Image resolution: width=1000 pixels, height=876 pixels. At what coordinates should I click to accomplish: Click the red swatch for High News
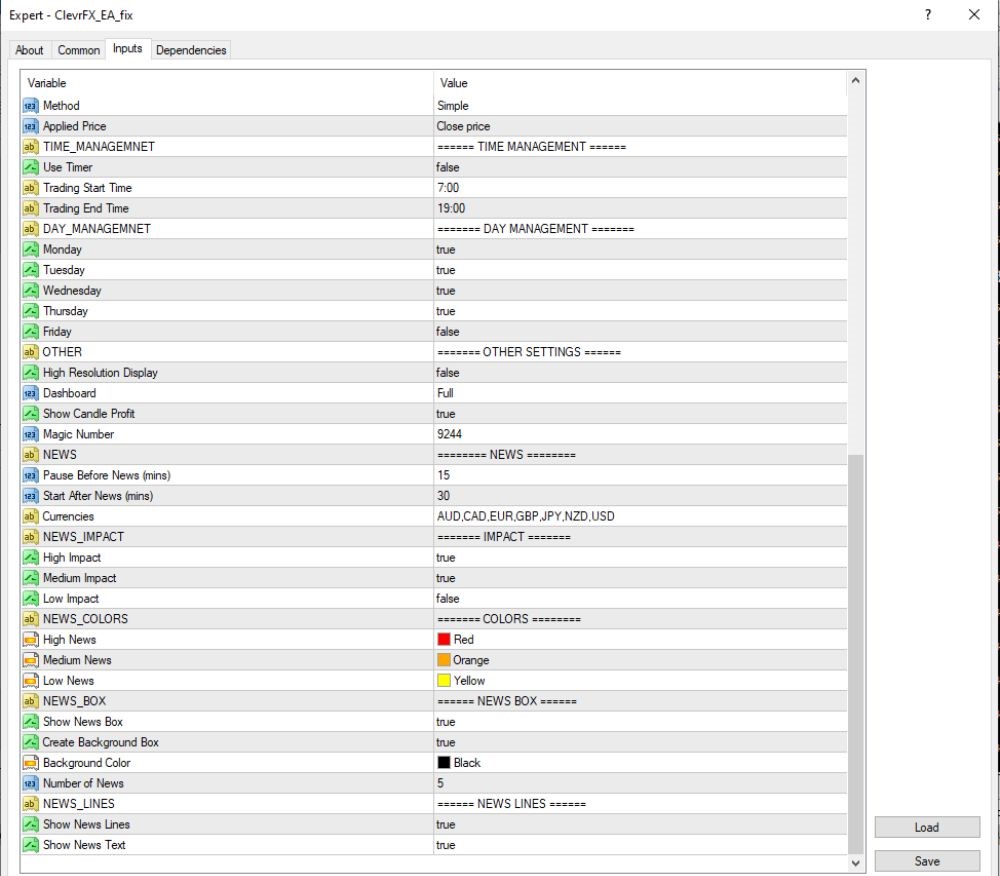pos(444,639)
